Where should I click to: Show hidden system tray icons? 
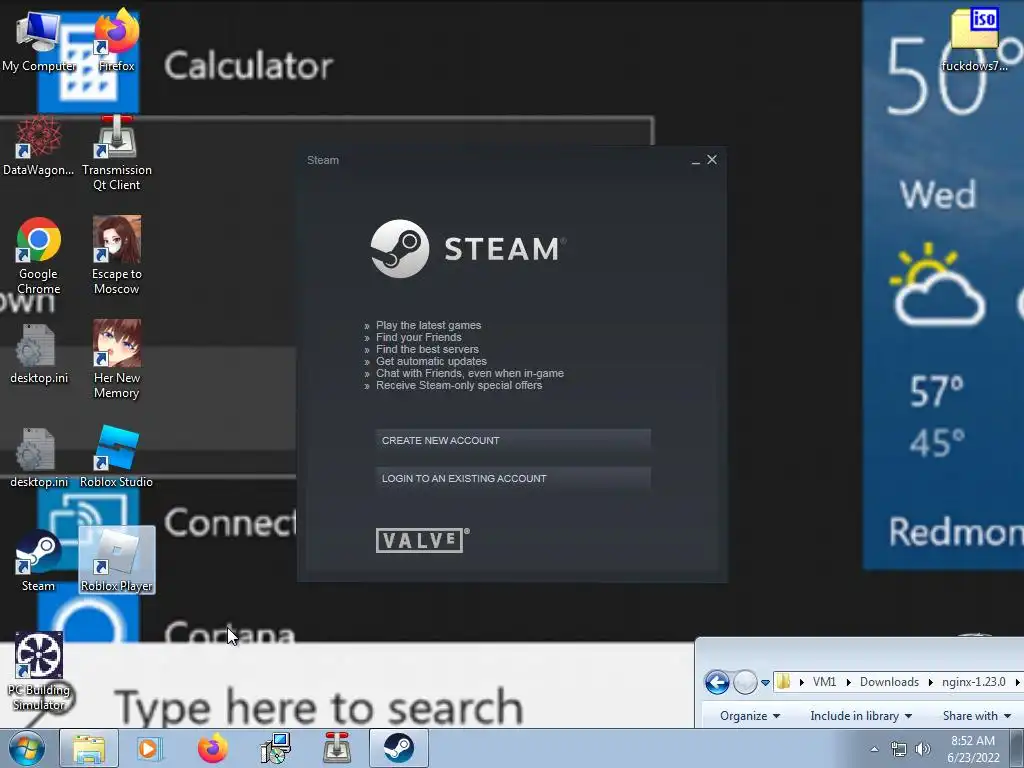coord(874,749)
